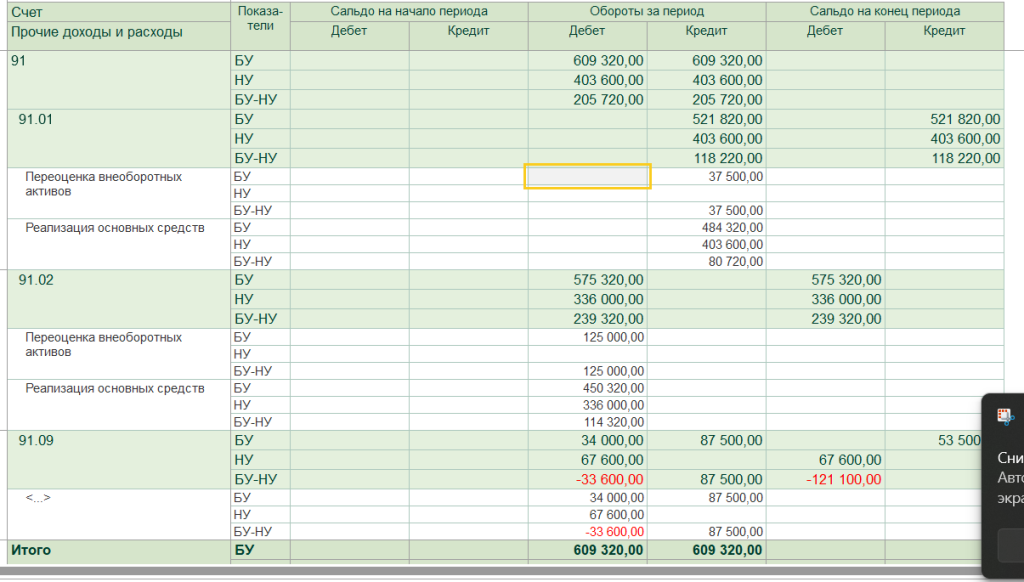The width and height of the screenshot is (1024, 582).
Task: Click the bold "Итого" row label
Action: coord(31,550)
